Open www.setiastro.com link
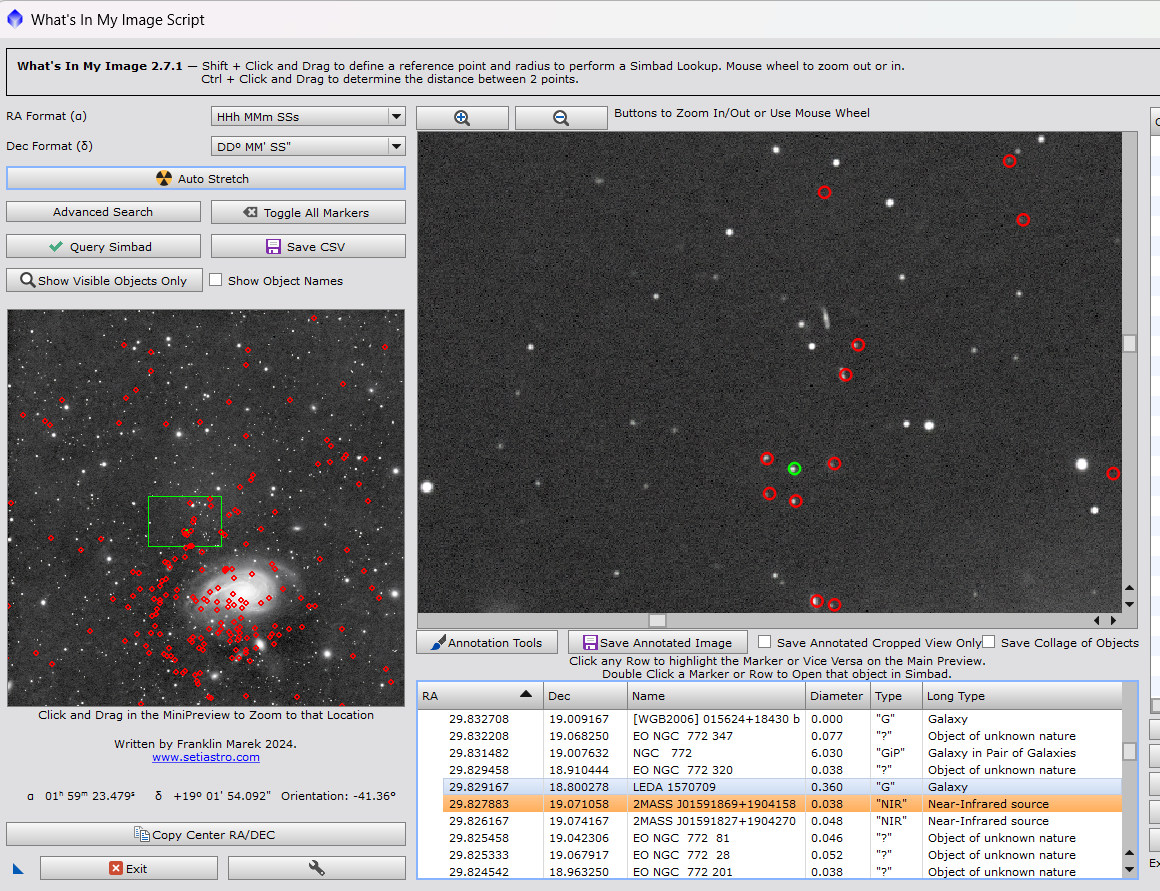Viewport: 1160px width, 891px height. coord(206,757)
